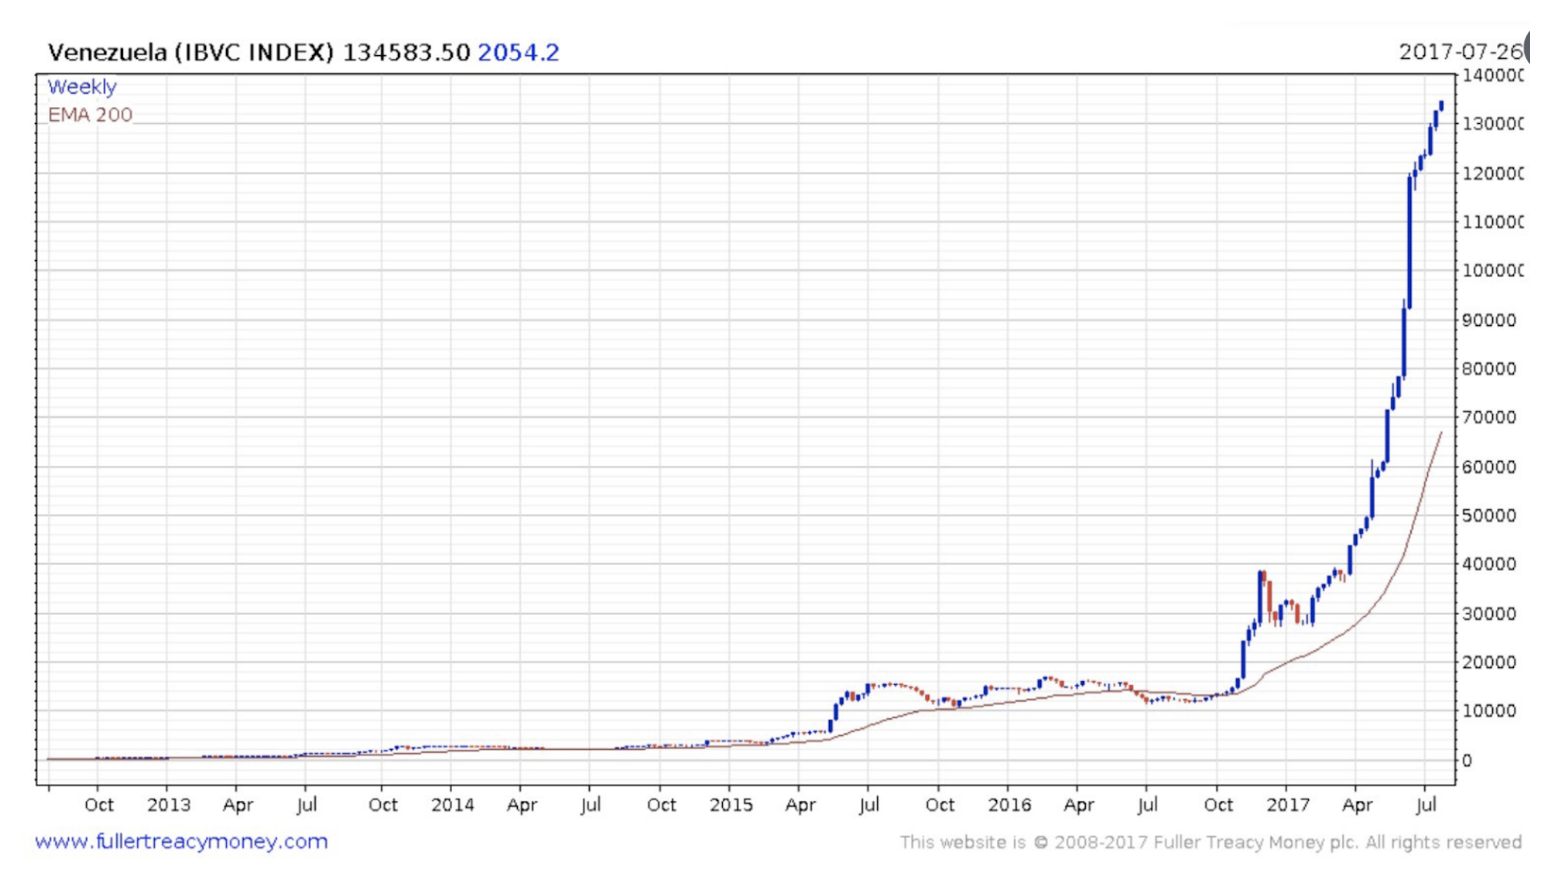Click the 80000 y-axis label
This screenshot has width=1564, height=894.
(x=1489, y=369)
